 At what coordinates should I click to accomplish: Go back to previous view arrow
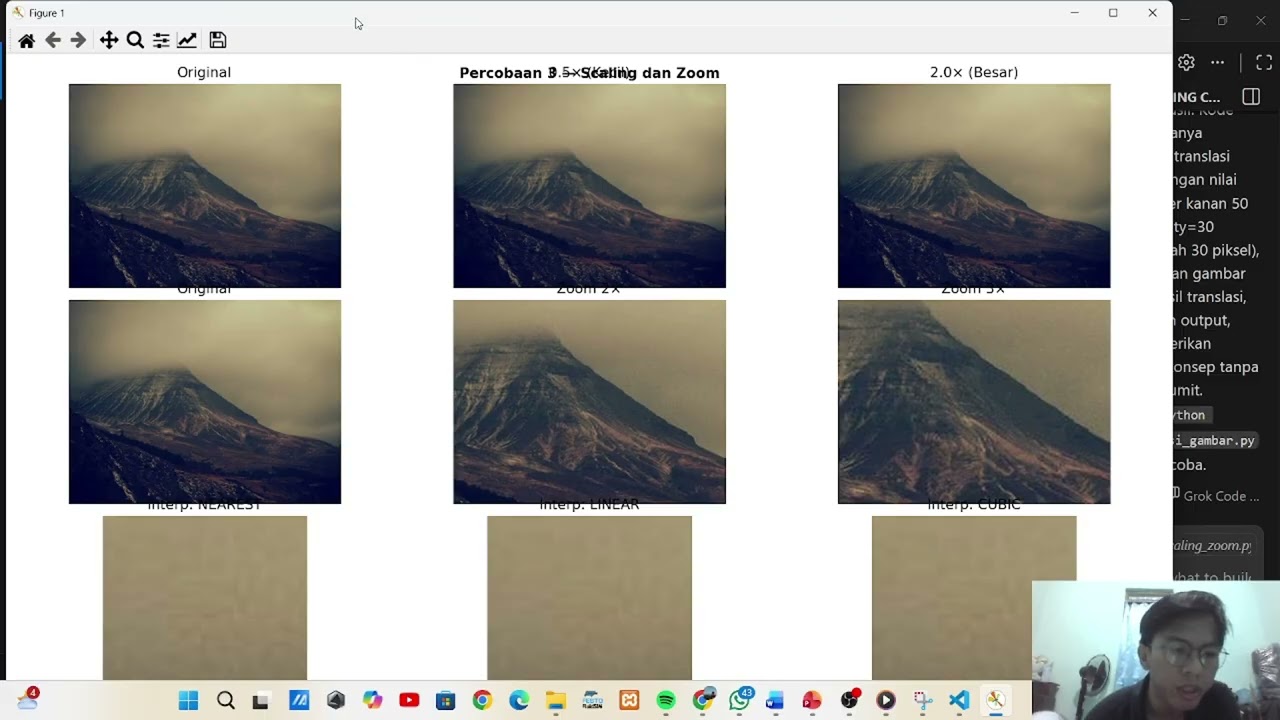click(53, 40)
